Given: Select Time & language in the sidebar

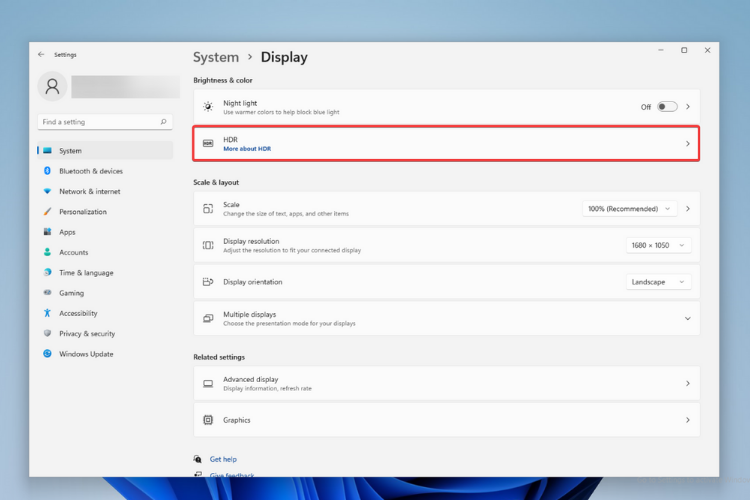Looking at the screenshot, I should (86, 273).
